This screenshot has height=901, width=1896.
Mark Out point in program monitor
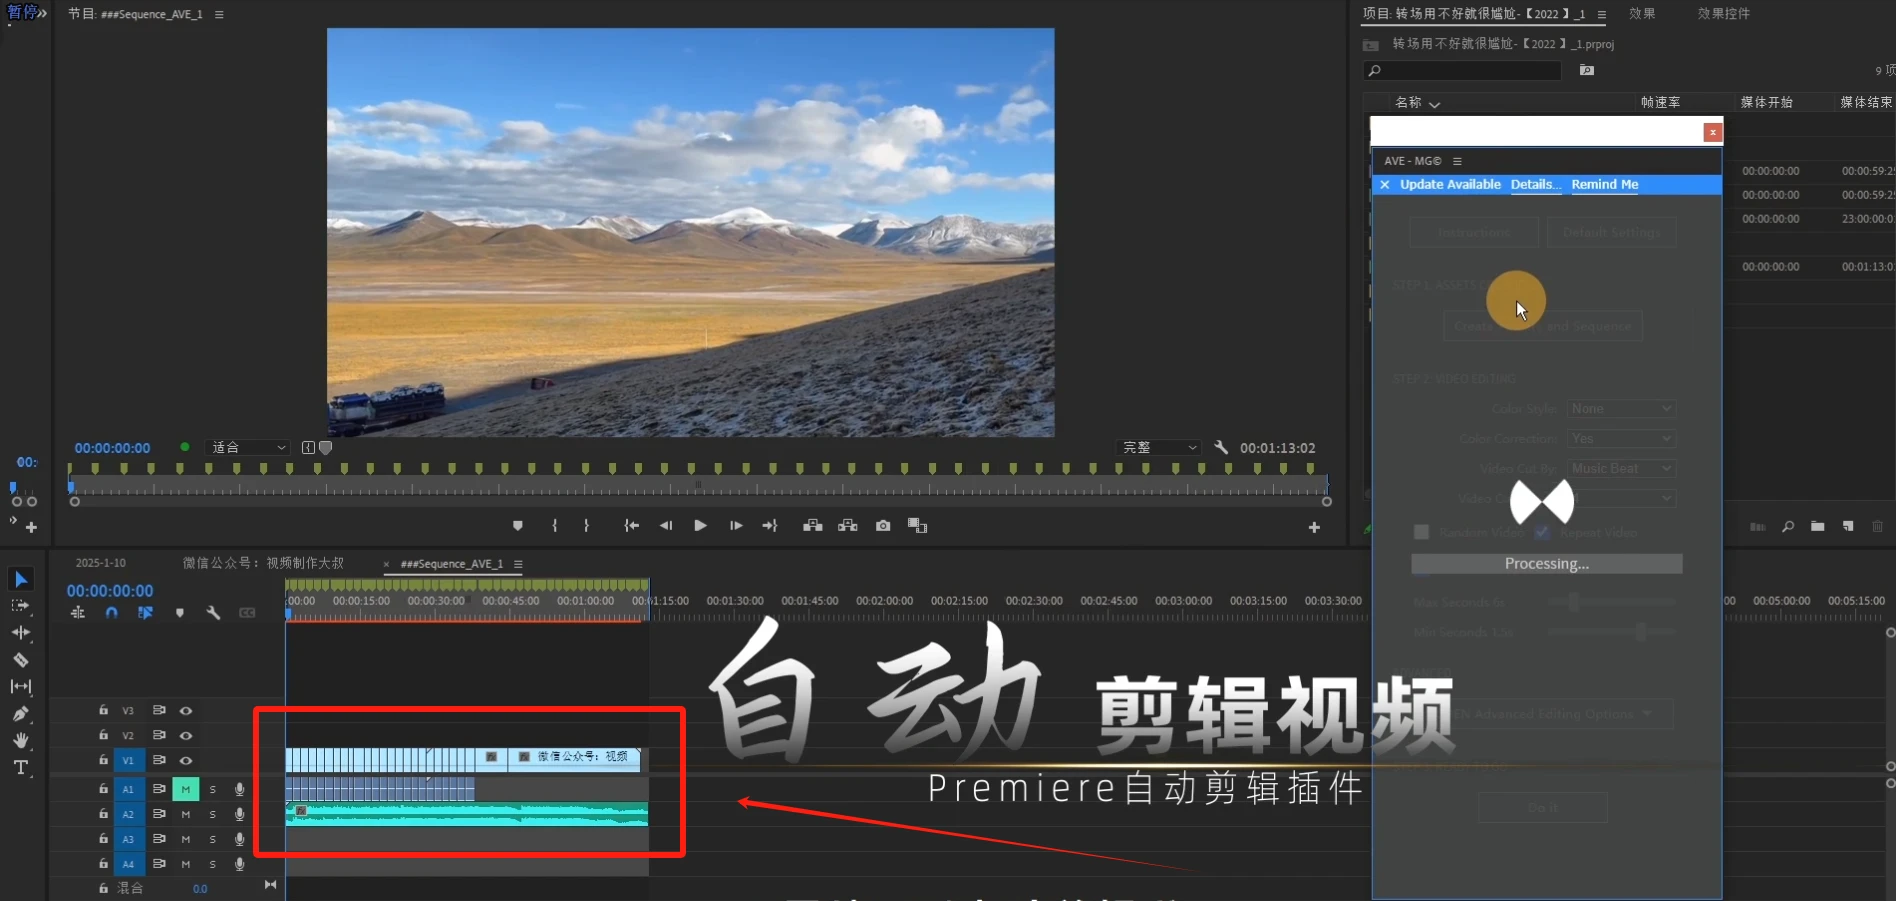click(x=586, y=526)
